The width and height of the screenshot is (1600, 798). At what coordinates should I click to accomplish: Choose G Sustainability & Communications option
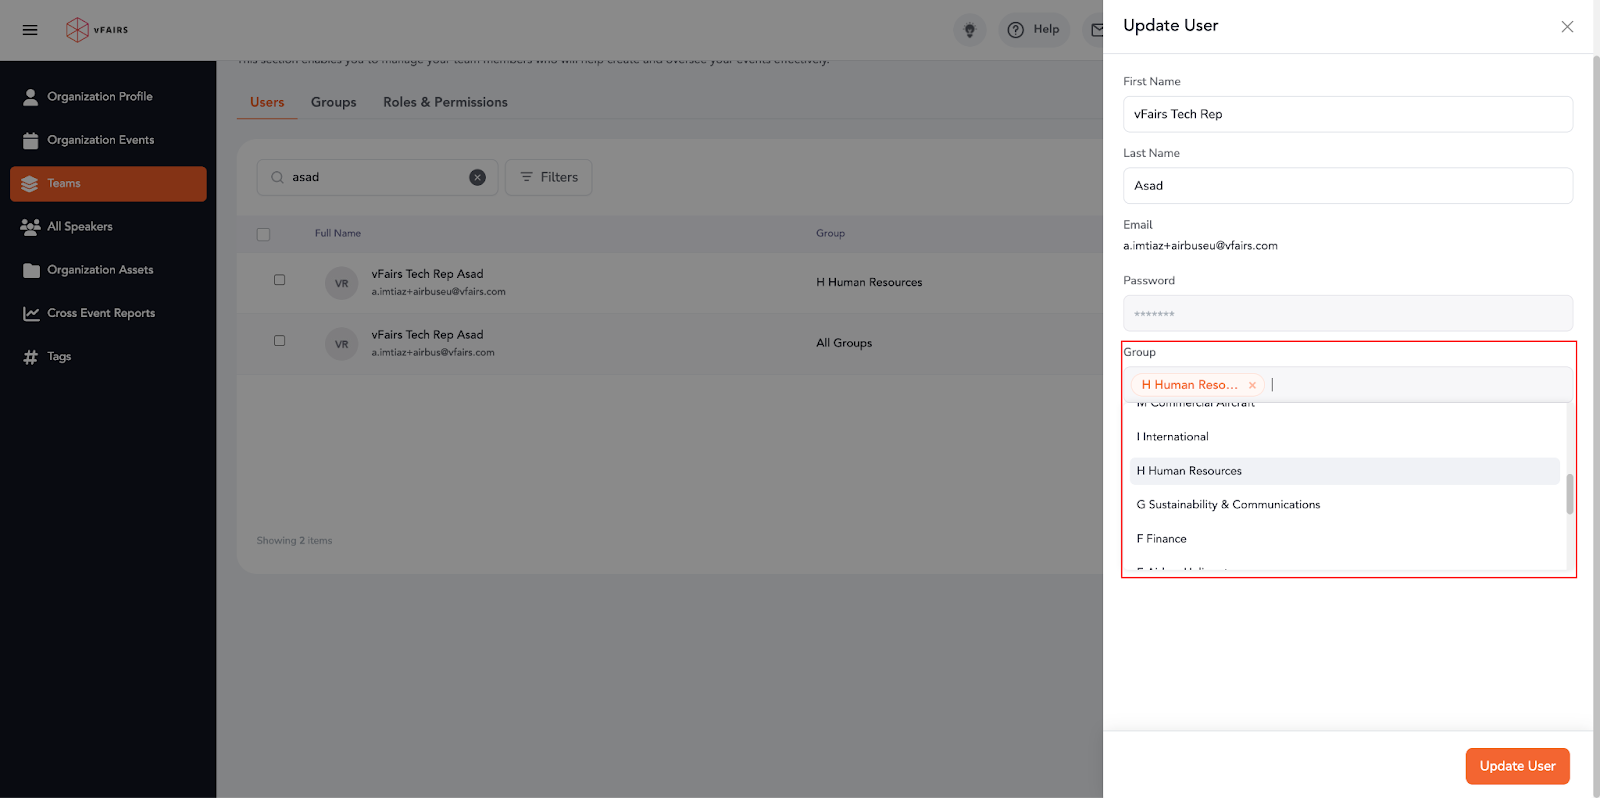(1228, 505)
